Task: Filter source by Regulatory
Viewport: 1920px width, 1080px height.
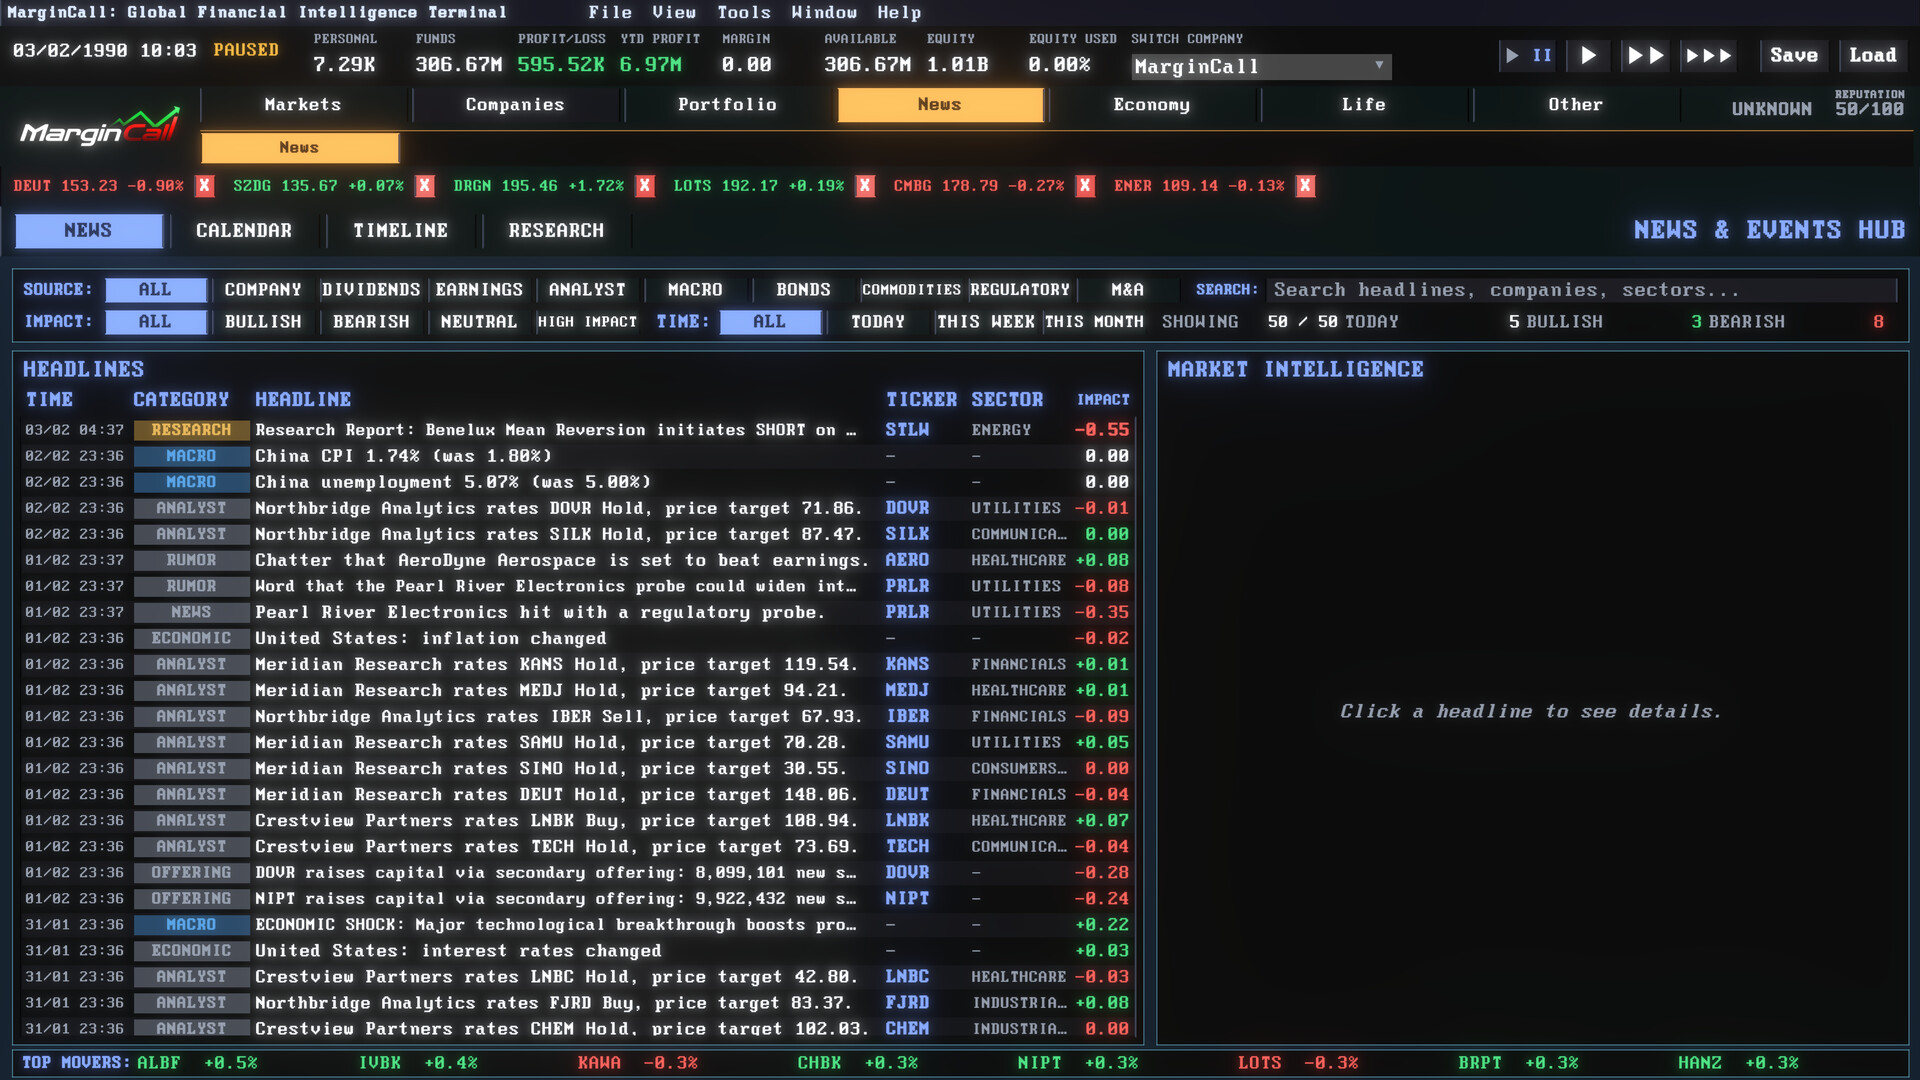Action: [x=1019, y=290]
